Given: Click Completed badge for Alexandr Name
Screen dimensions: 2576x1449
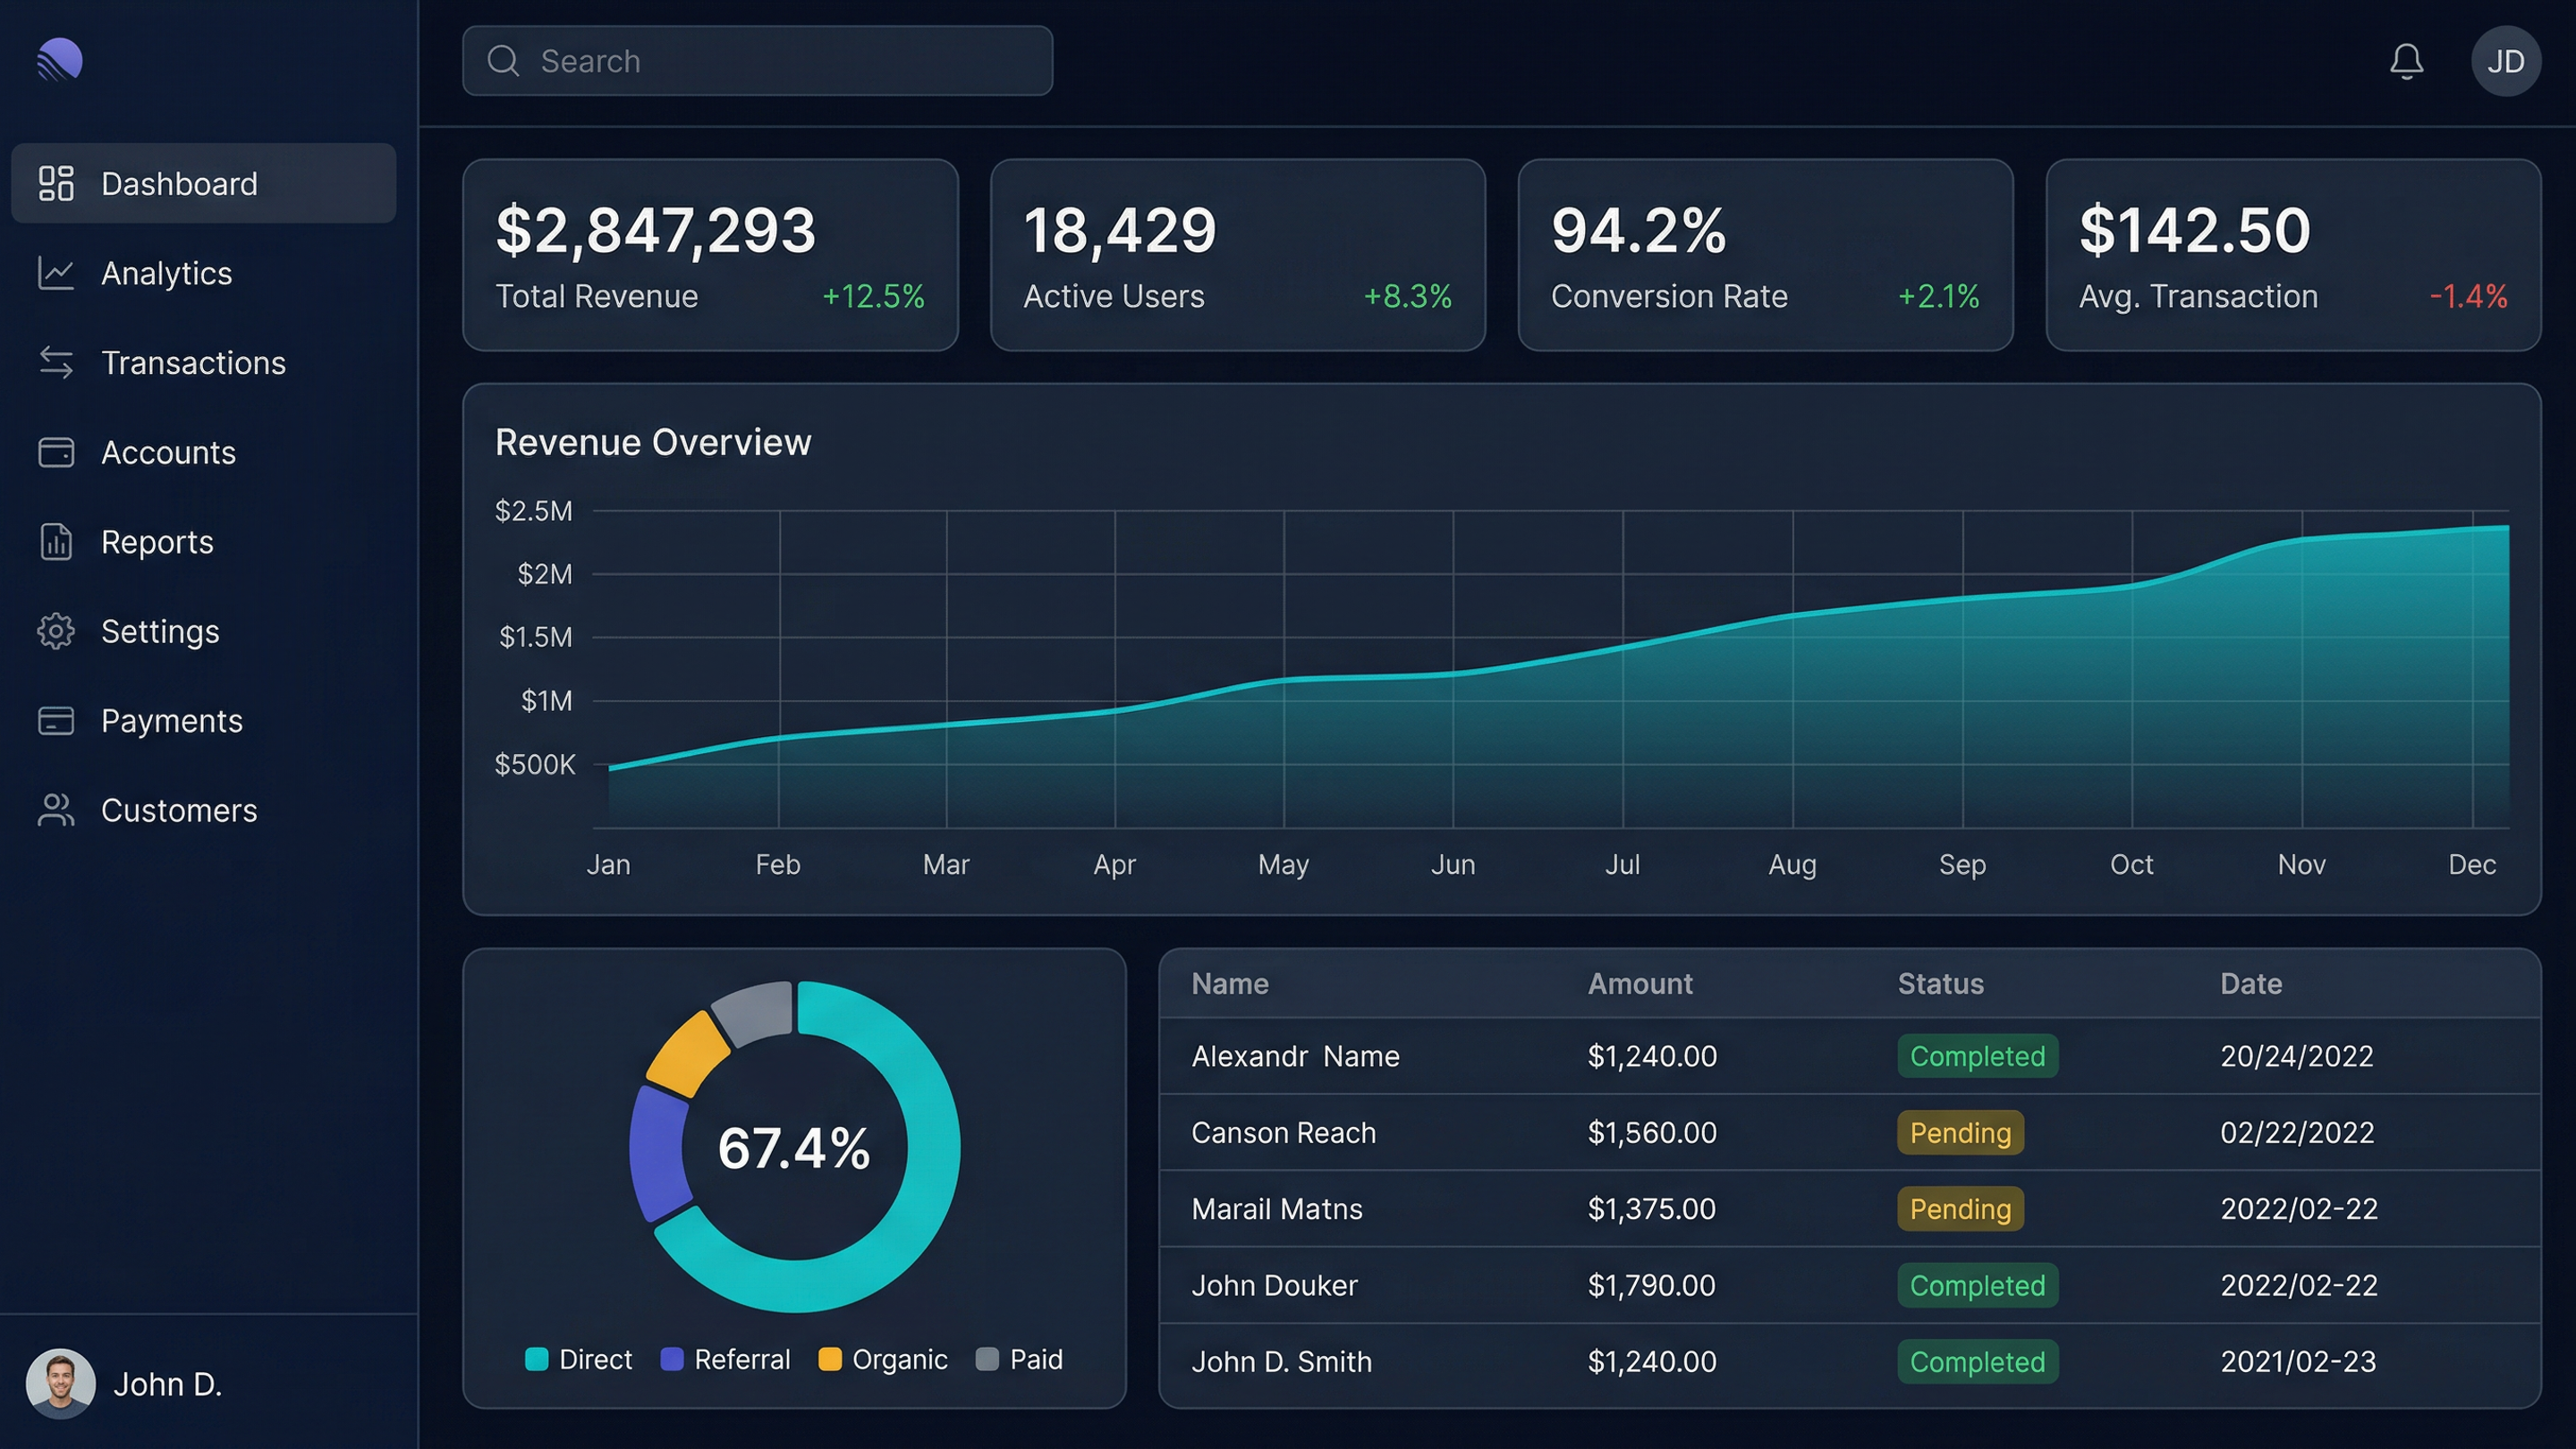Looking at the screenshot, I should click(1977, 1056).
